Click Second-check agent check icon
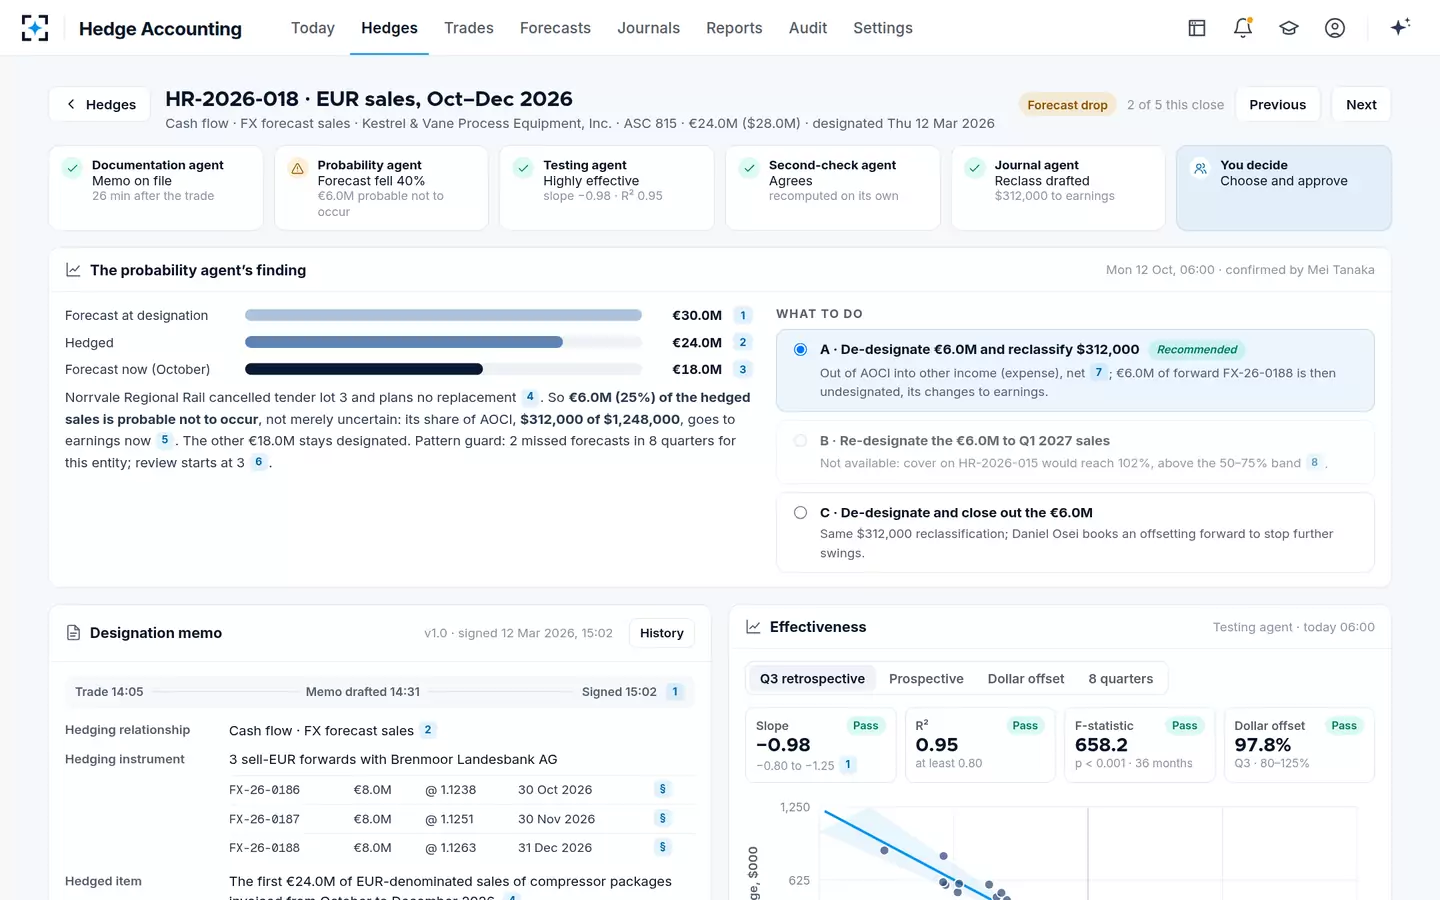 (749, 169)
